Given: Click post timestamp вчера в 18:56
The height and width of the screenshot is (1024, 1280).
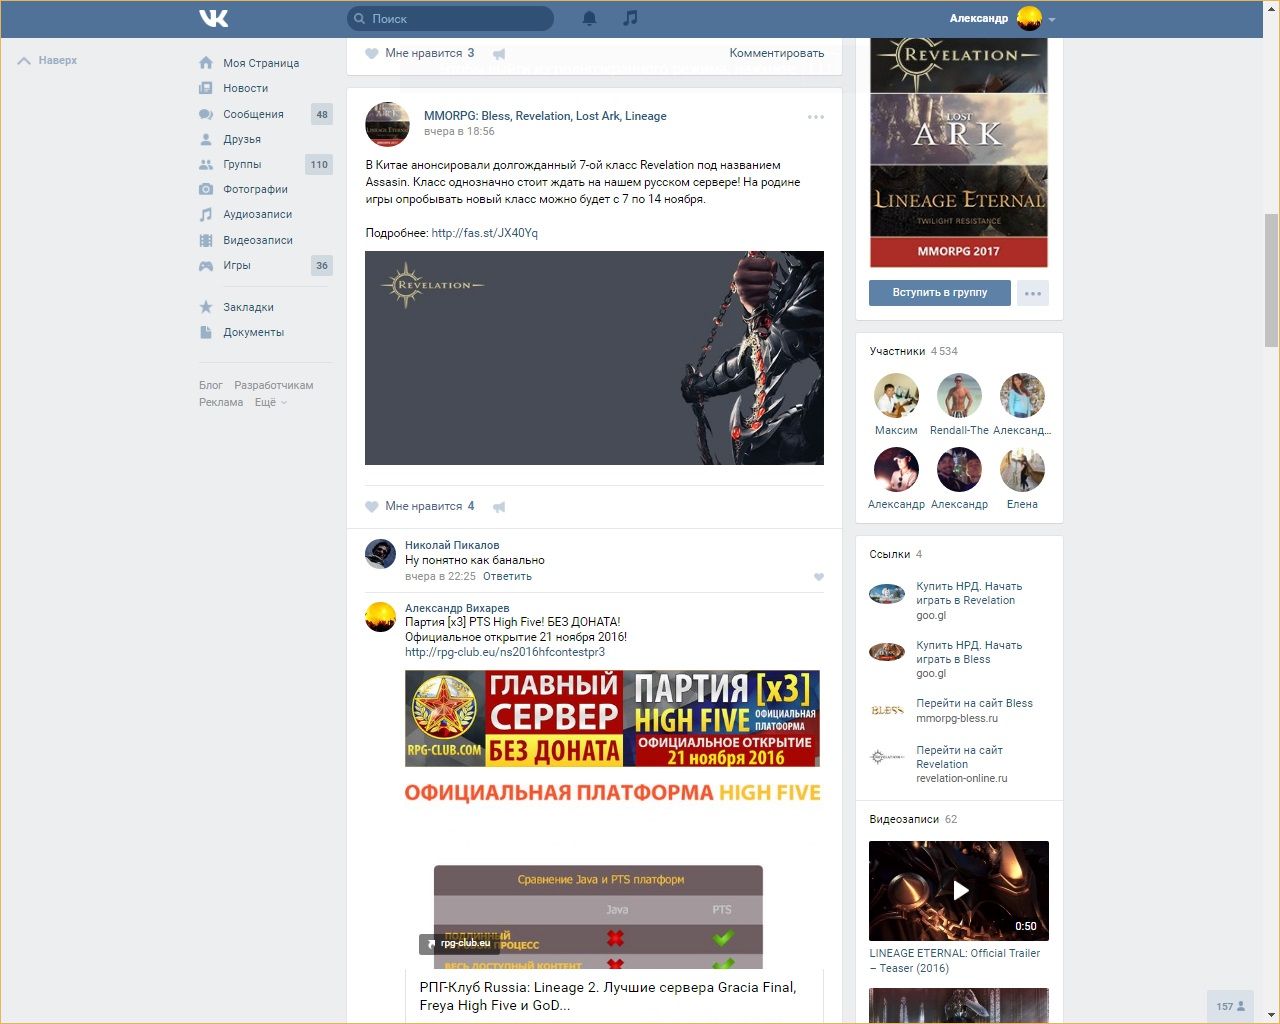Looking at the screenshot, I should pyautogui.click(x=459, y=131).
